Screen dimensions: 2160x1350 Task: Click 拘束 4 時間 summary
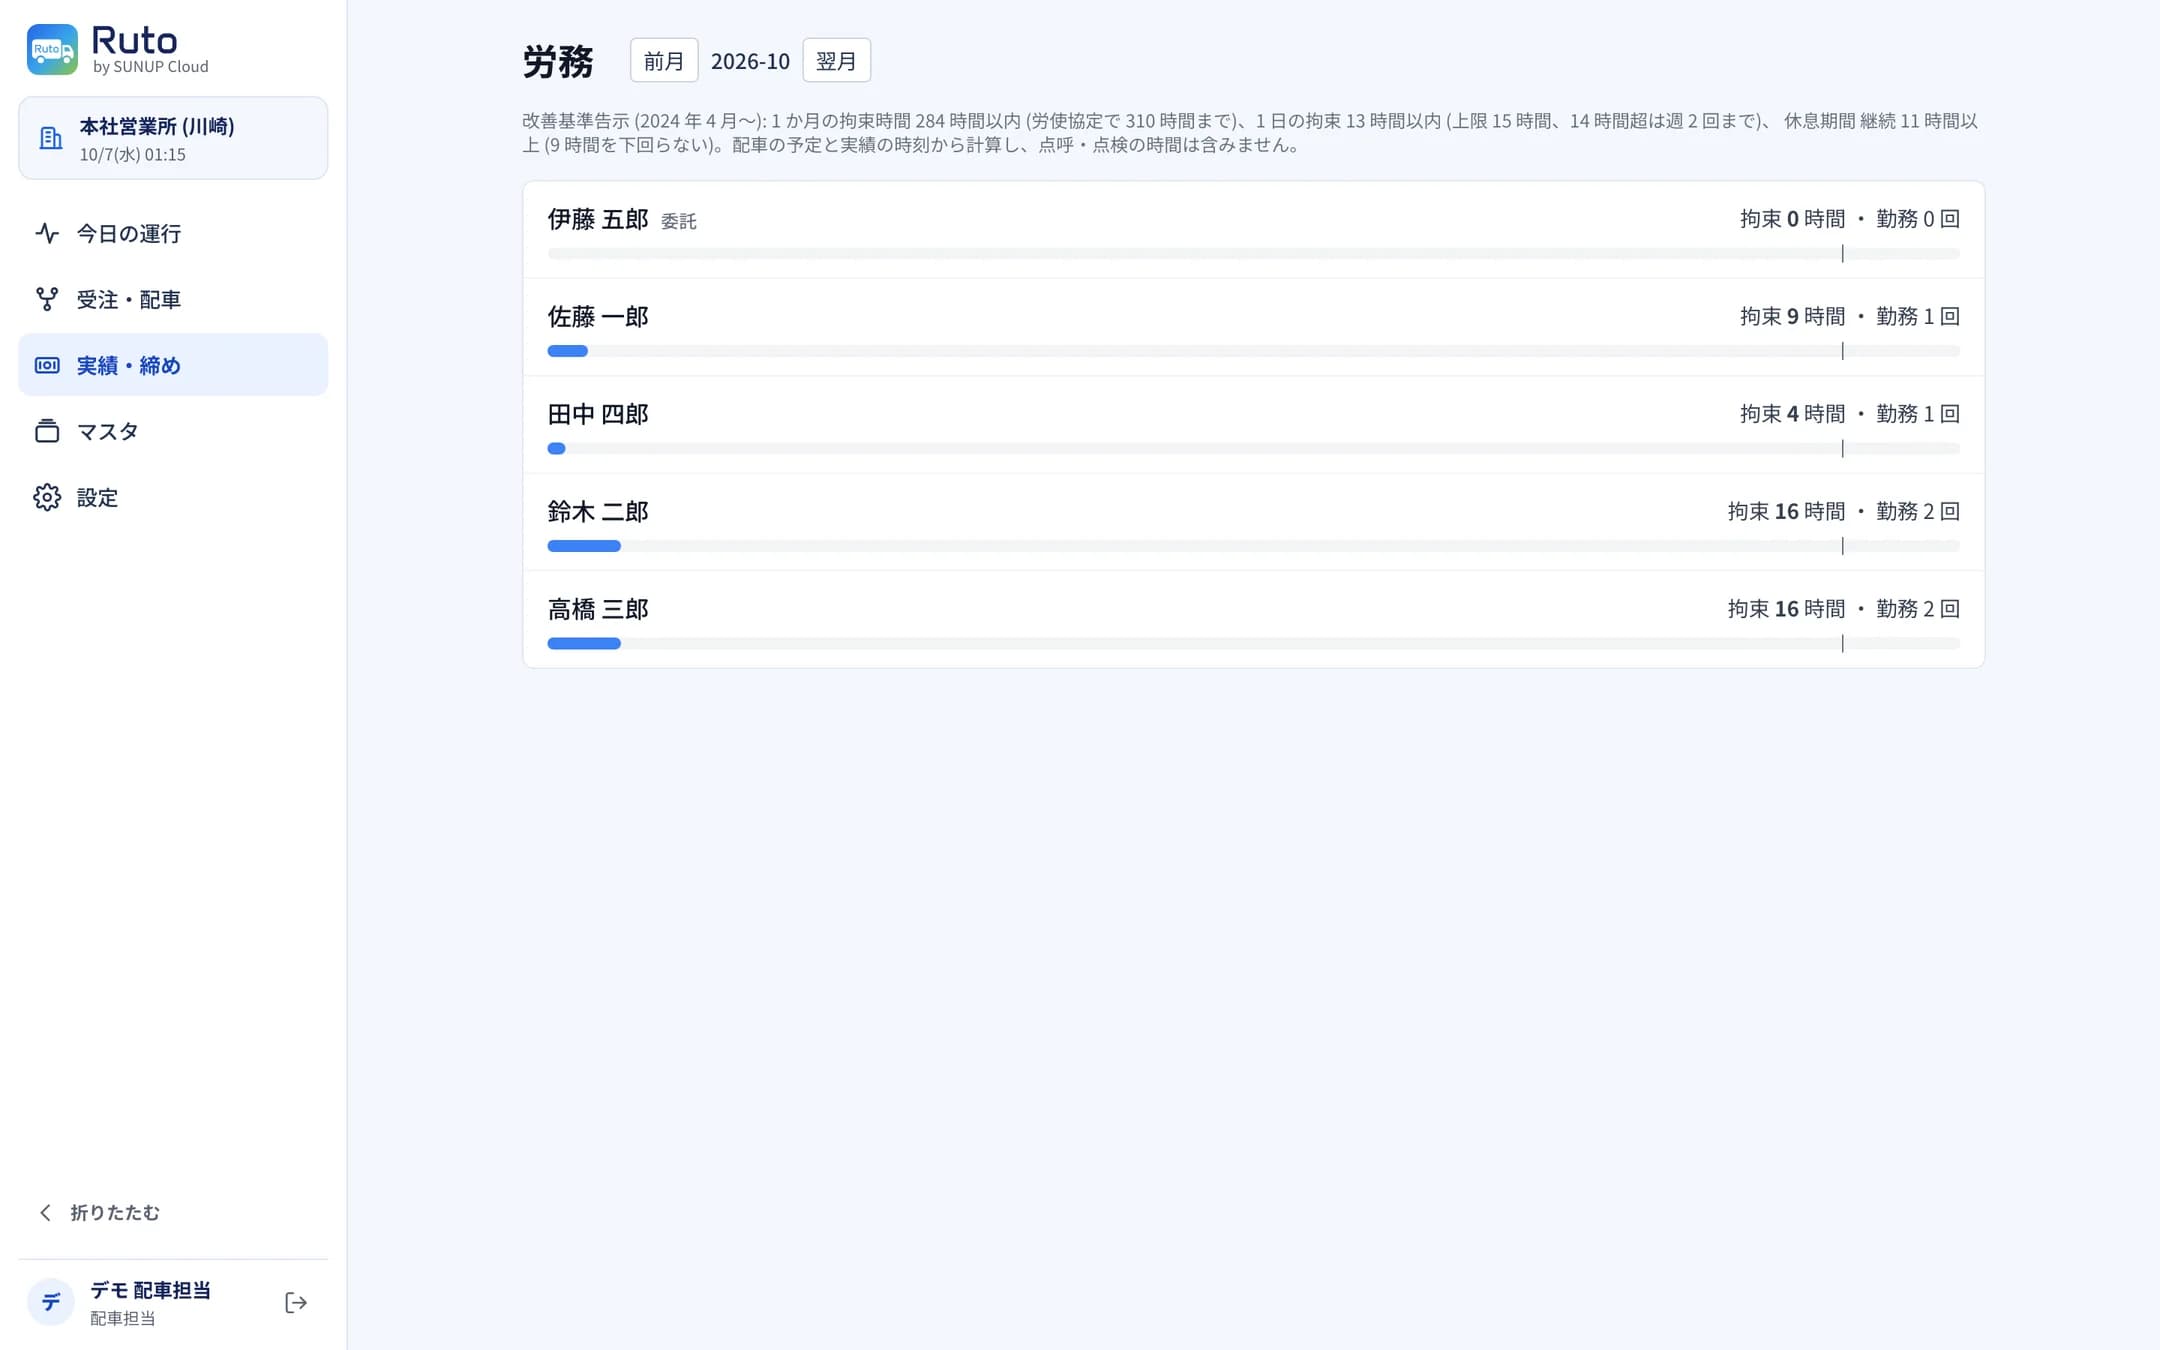coord(1792,414)
